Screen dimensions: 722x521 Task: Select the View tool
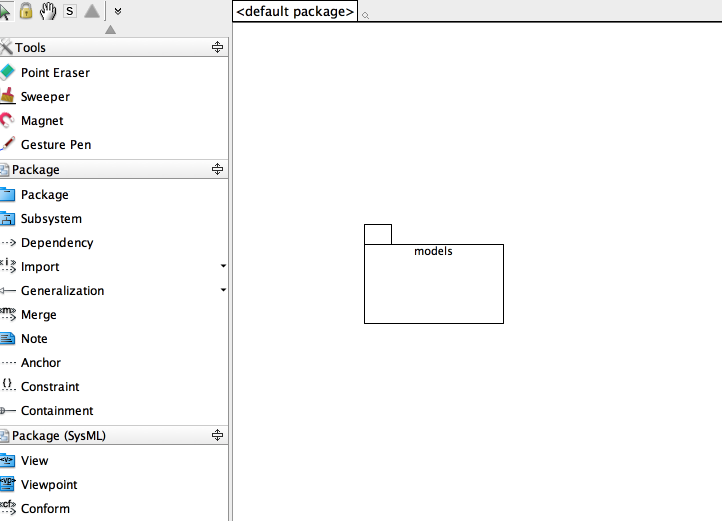click(114, 460)
